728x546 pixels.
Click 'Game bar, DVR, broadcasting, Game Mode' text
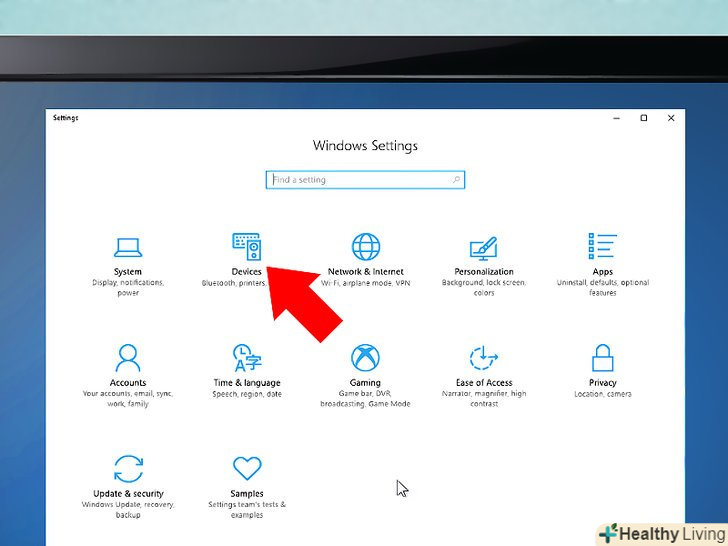coord(365,399)
